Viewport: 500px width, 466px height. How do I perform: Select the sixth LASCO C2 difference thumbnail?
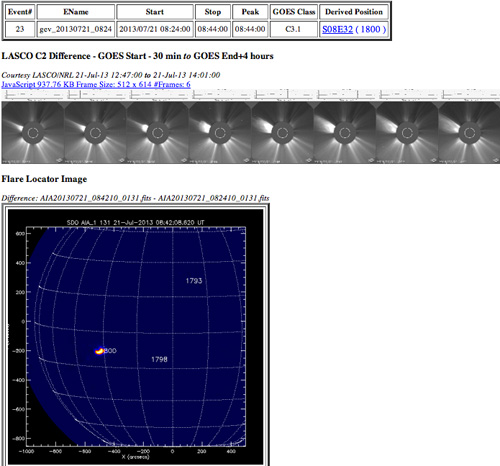(x=345, y=133)
